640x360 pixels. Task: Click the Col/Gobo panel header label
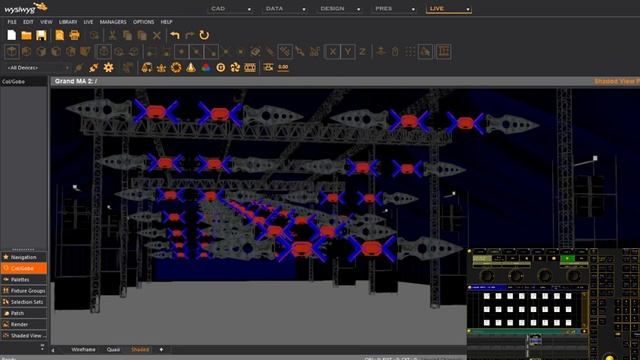click(x=13, y=82)
